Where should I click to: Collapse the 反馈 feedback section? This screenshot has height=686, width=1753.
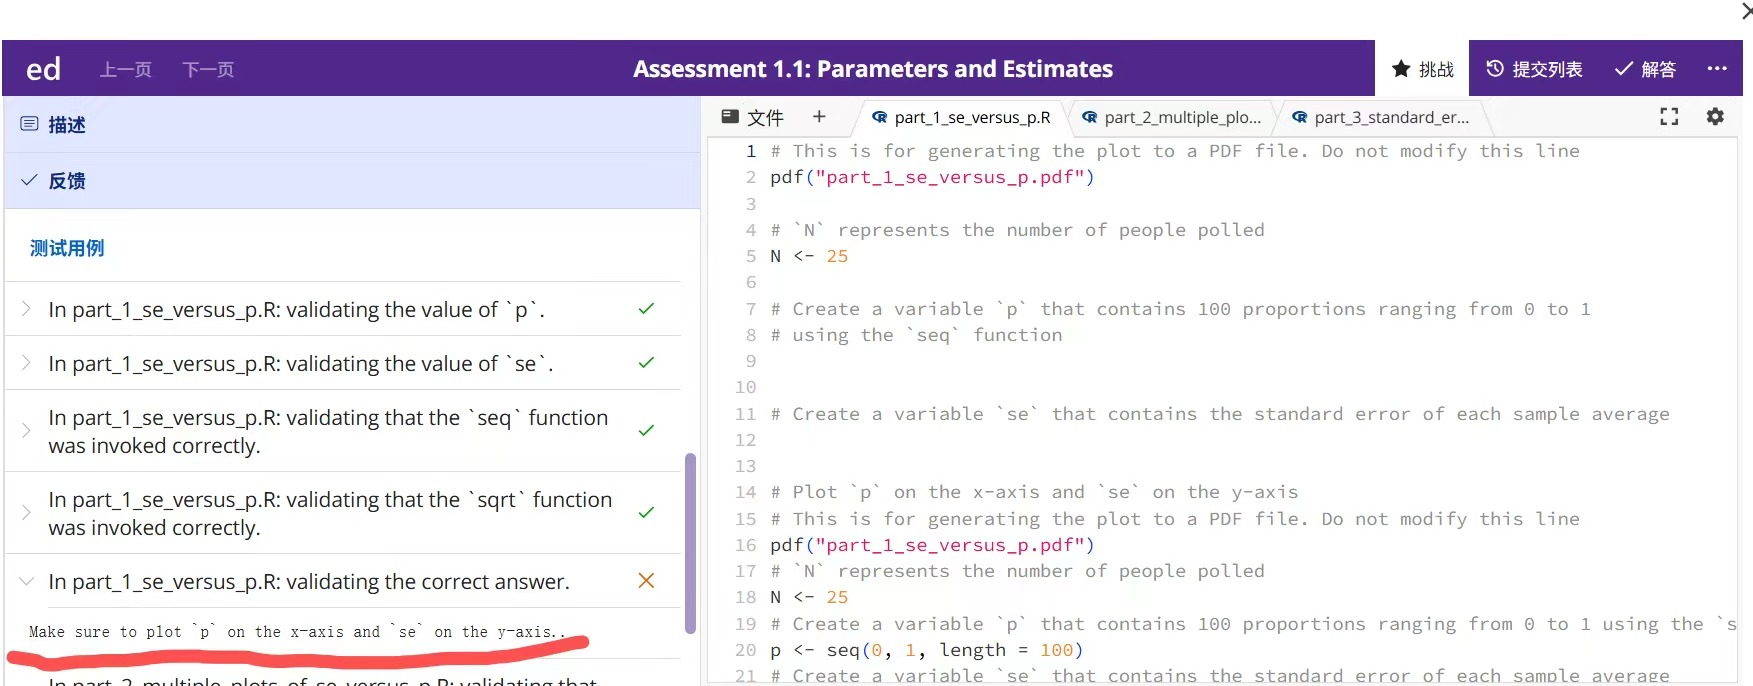pos(352,181)
